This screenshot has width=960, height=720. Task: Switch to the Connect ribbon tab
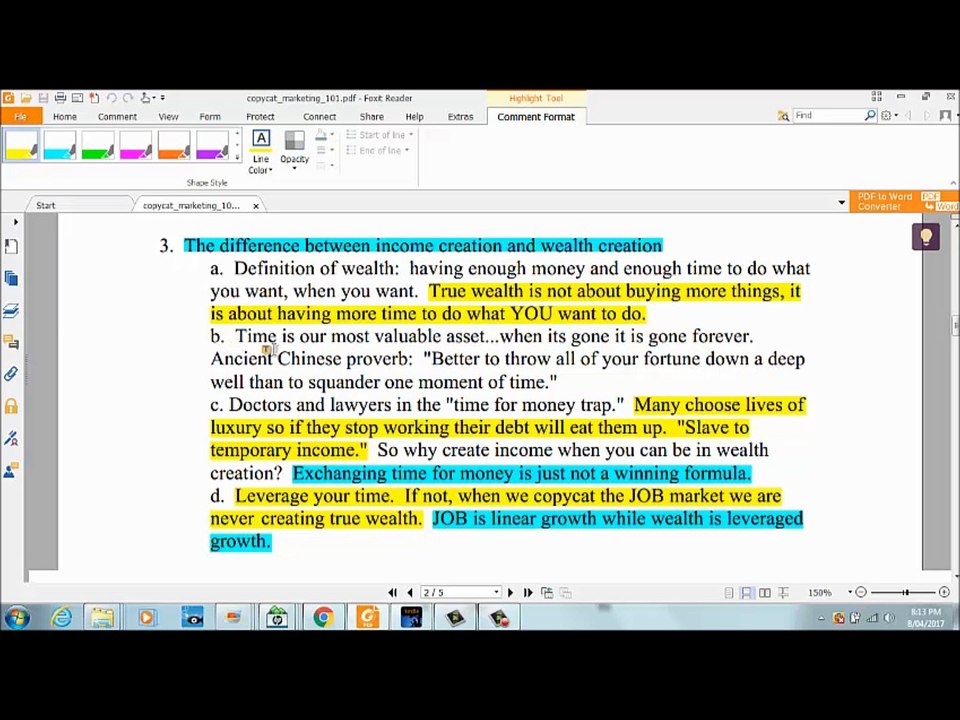320,116
